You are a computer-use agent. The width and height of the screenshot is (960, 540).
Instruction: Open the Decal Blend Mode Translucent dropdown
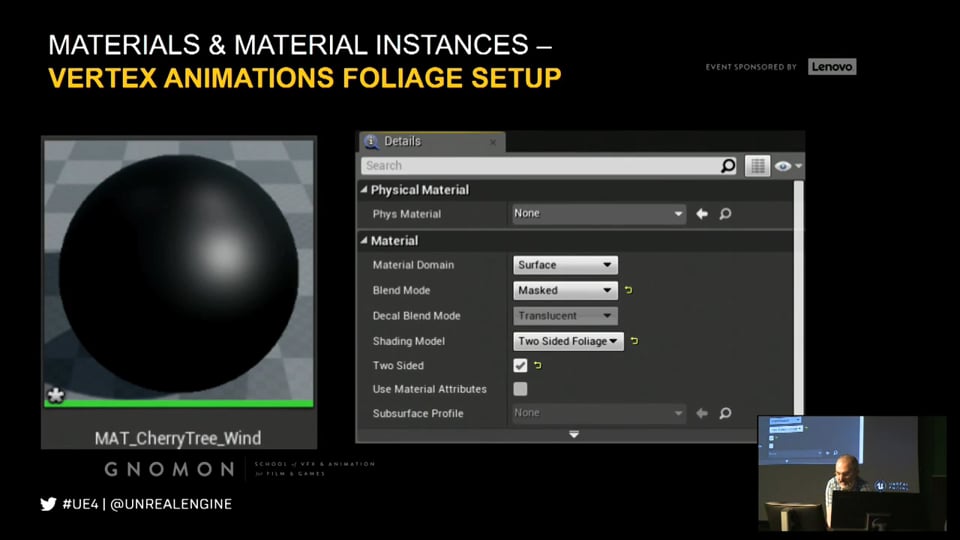click(x=565, y=316)
